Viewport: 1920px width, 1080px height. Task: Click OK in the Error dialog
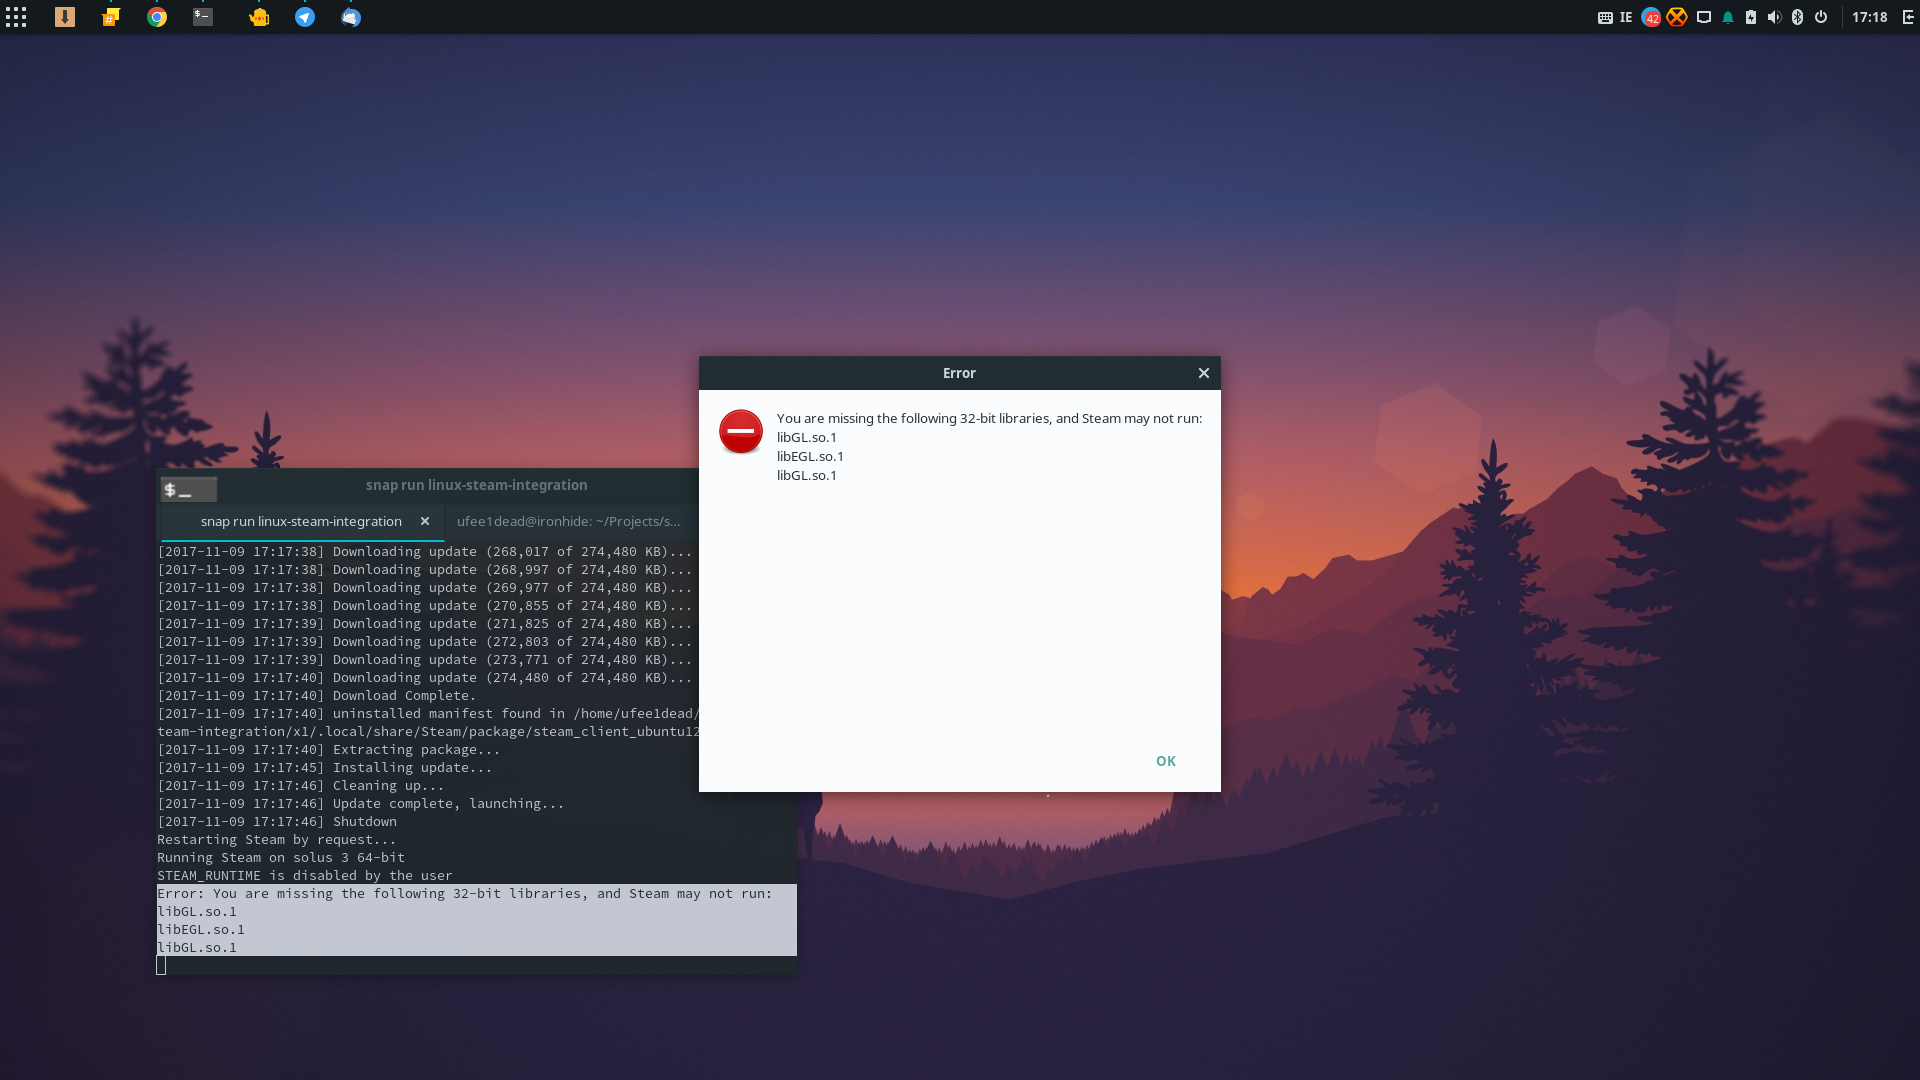(1166, 761)
